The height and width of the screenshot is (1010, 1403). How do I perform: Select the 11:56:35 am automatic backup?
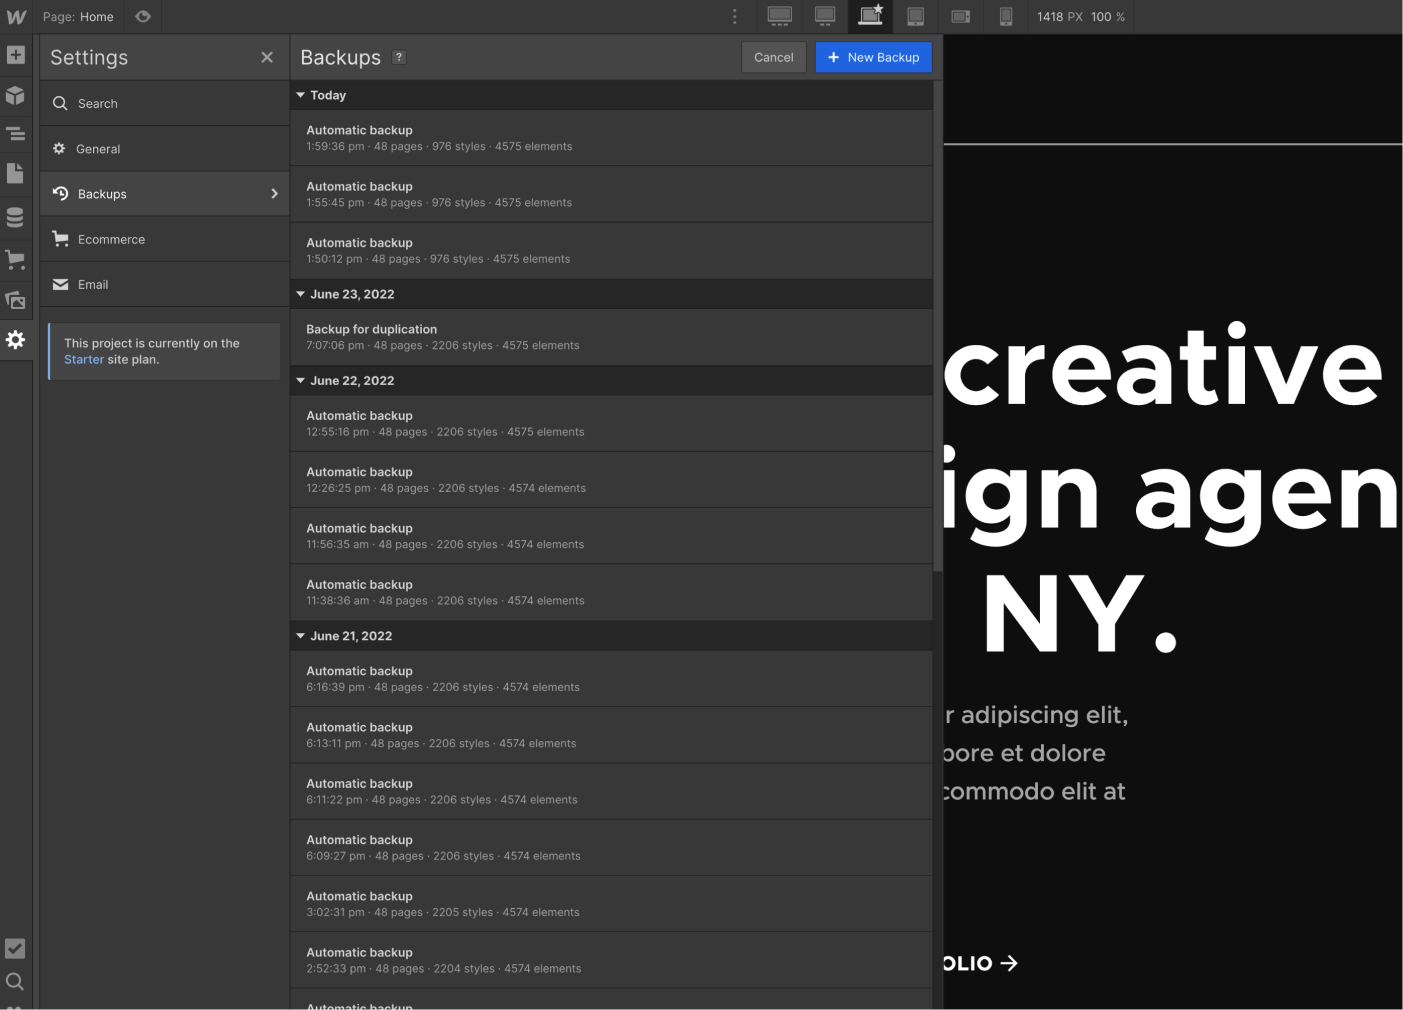click(x=611, y=536)
